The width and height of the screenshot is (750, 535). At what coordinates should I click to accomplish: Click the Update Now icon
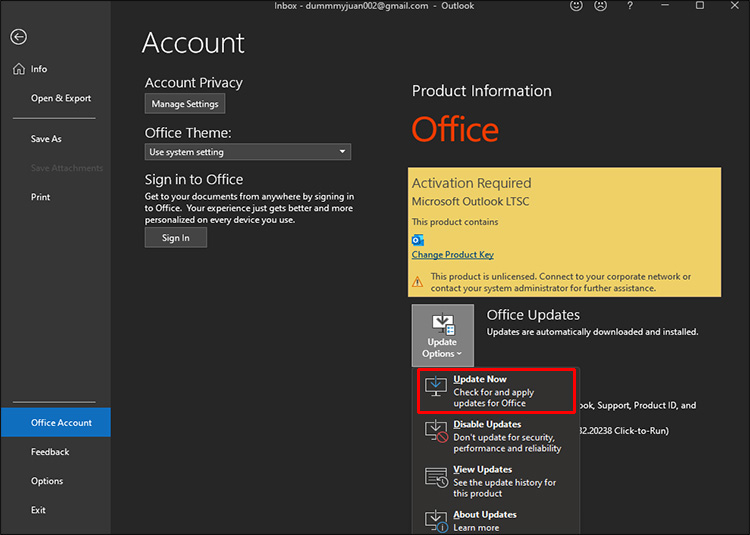pyautogui.click(x=436, y=386)
